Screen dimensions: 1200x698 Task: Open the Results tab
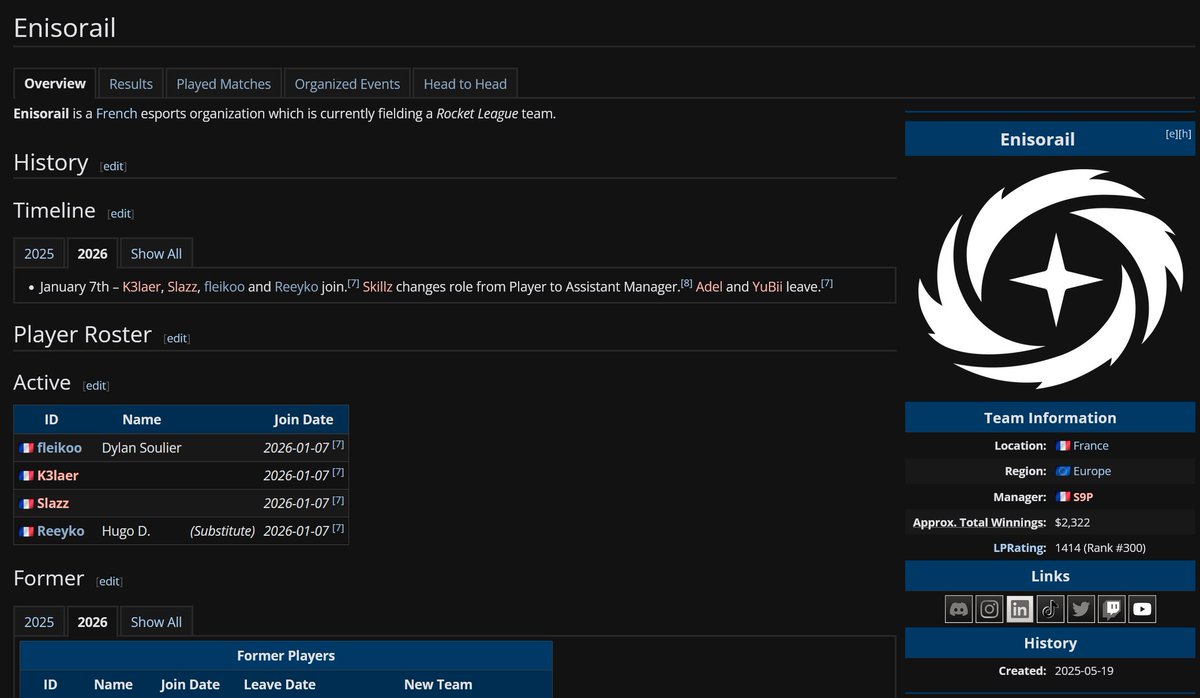point(131,84)
